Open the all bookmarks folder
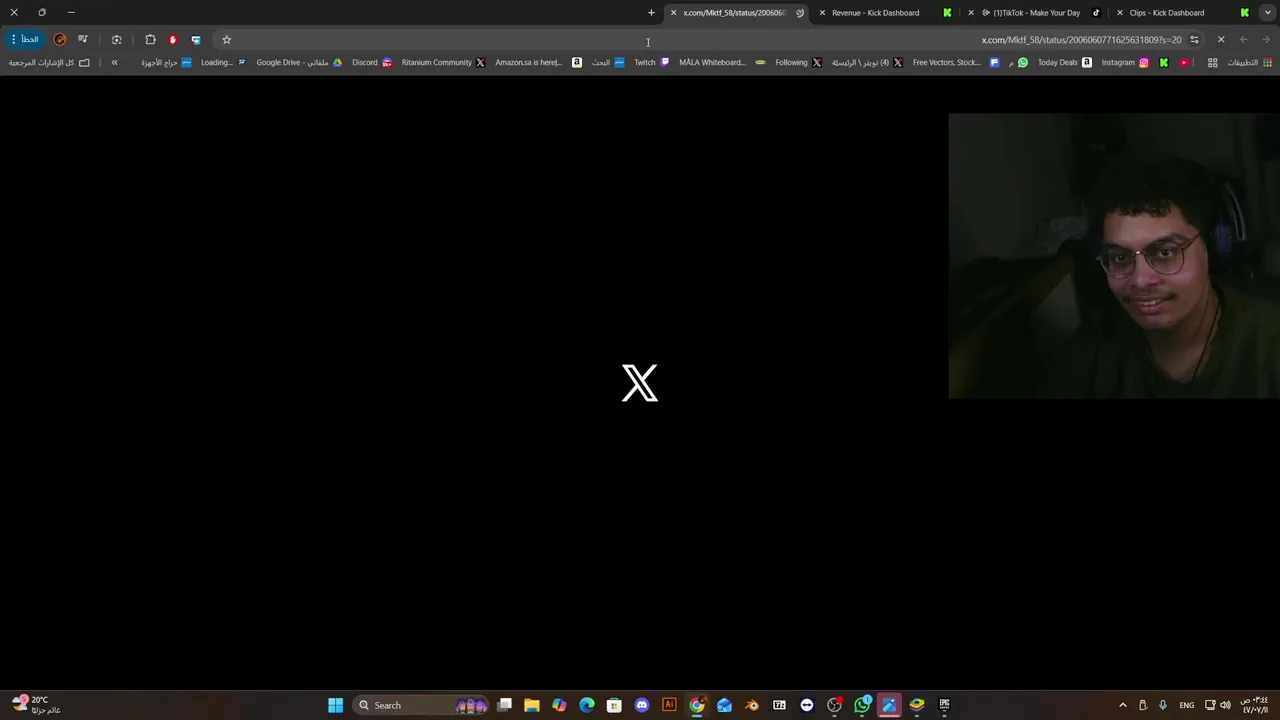 pyautogui.click(x=49, y=62)
